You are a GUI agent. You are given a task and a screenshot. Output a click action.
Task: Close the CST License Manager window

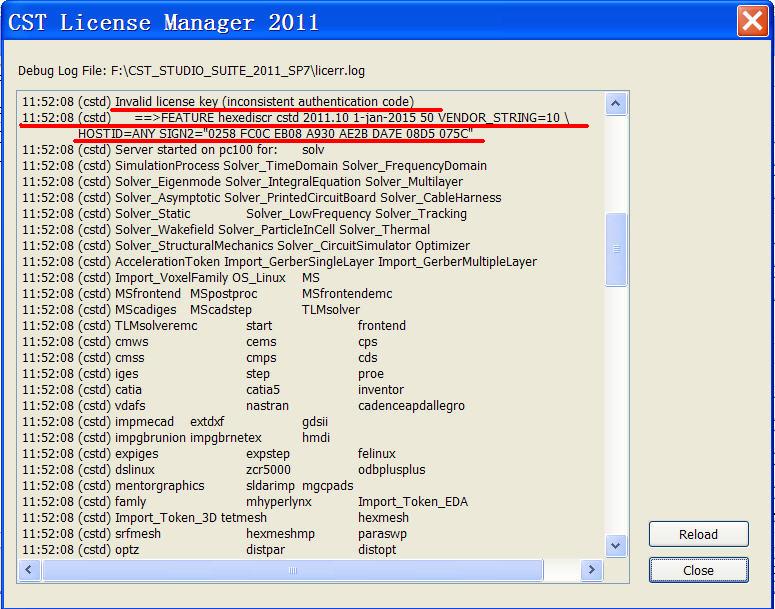point(752,21)
